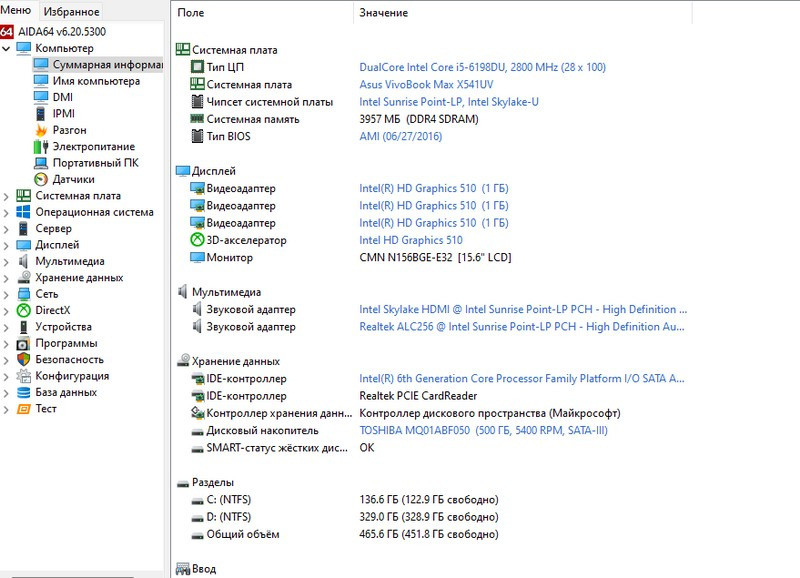This screenshot has width=800, height=578.
Task: Click the Мультимедиа speaker icon in tree
Action: [x=24, y=261]
